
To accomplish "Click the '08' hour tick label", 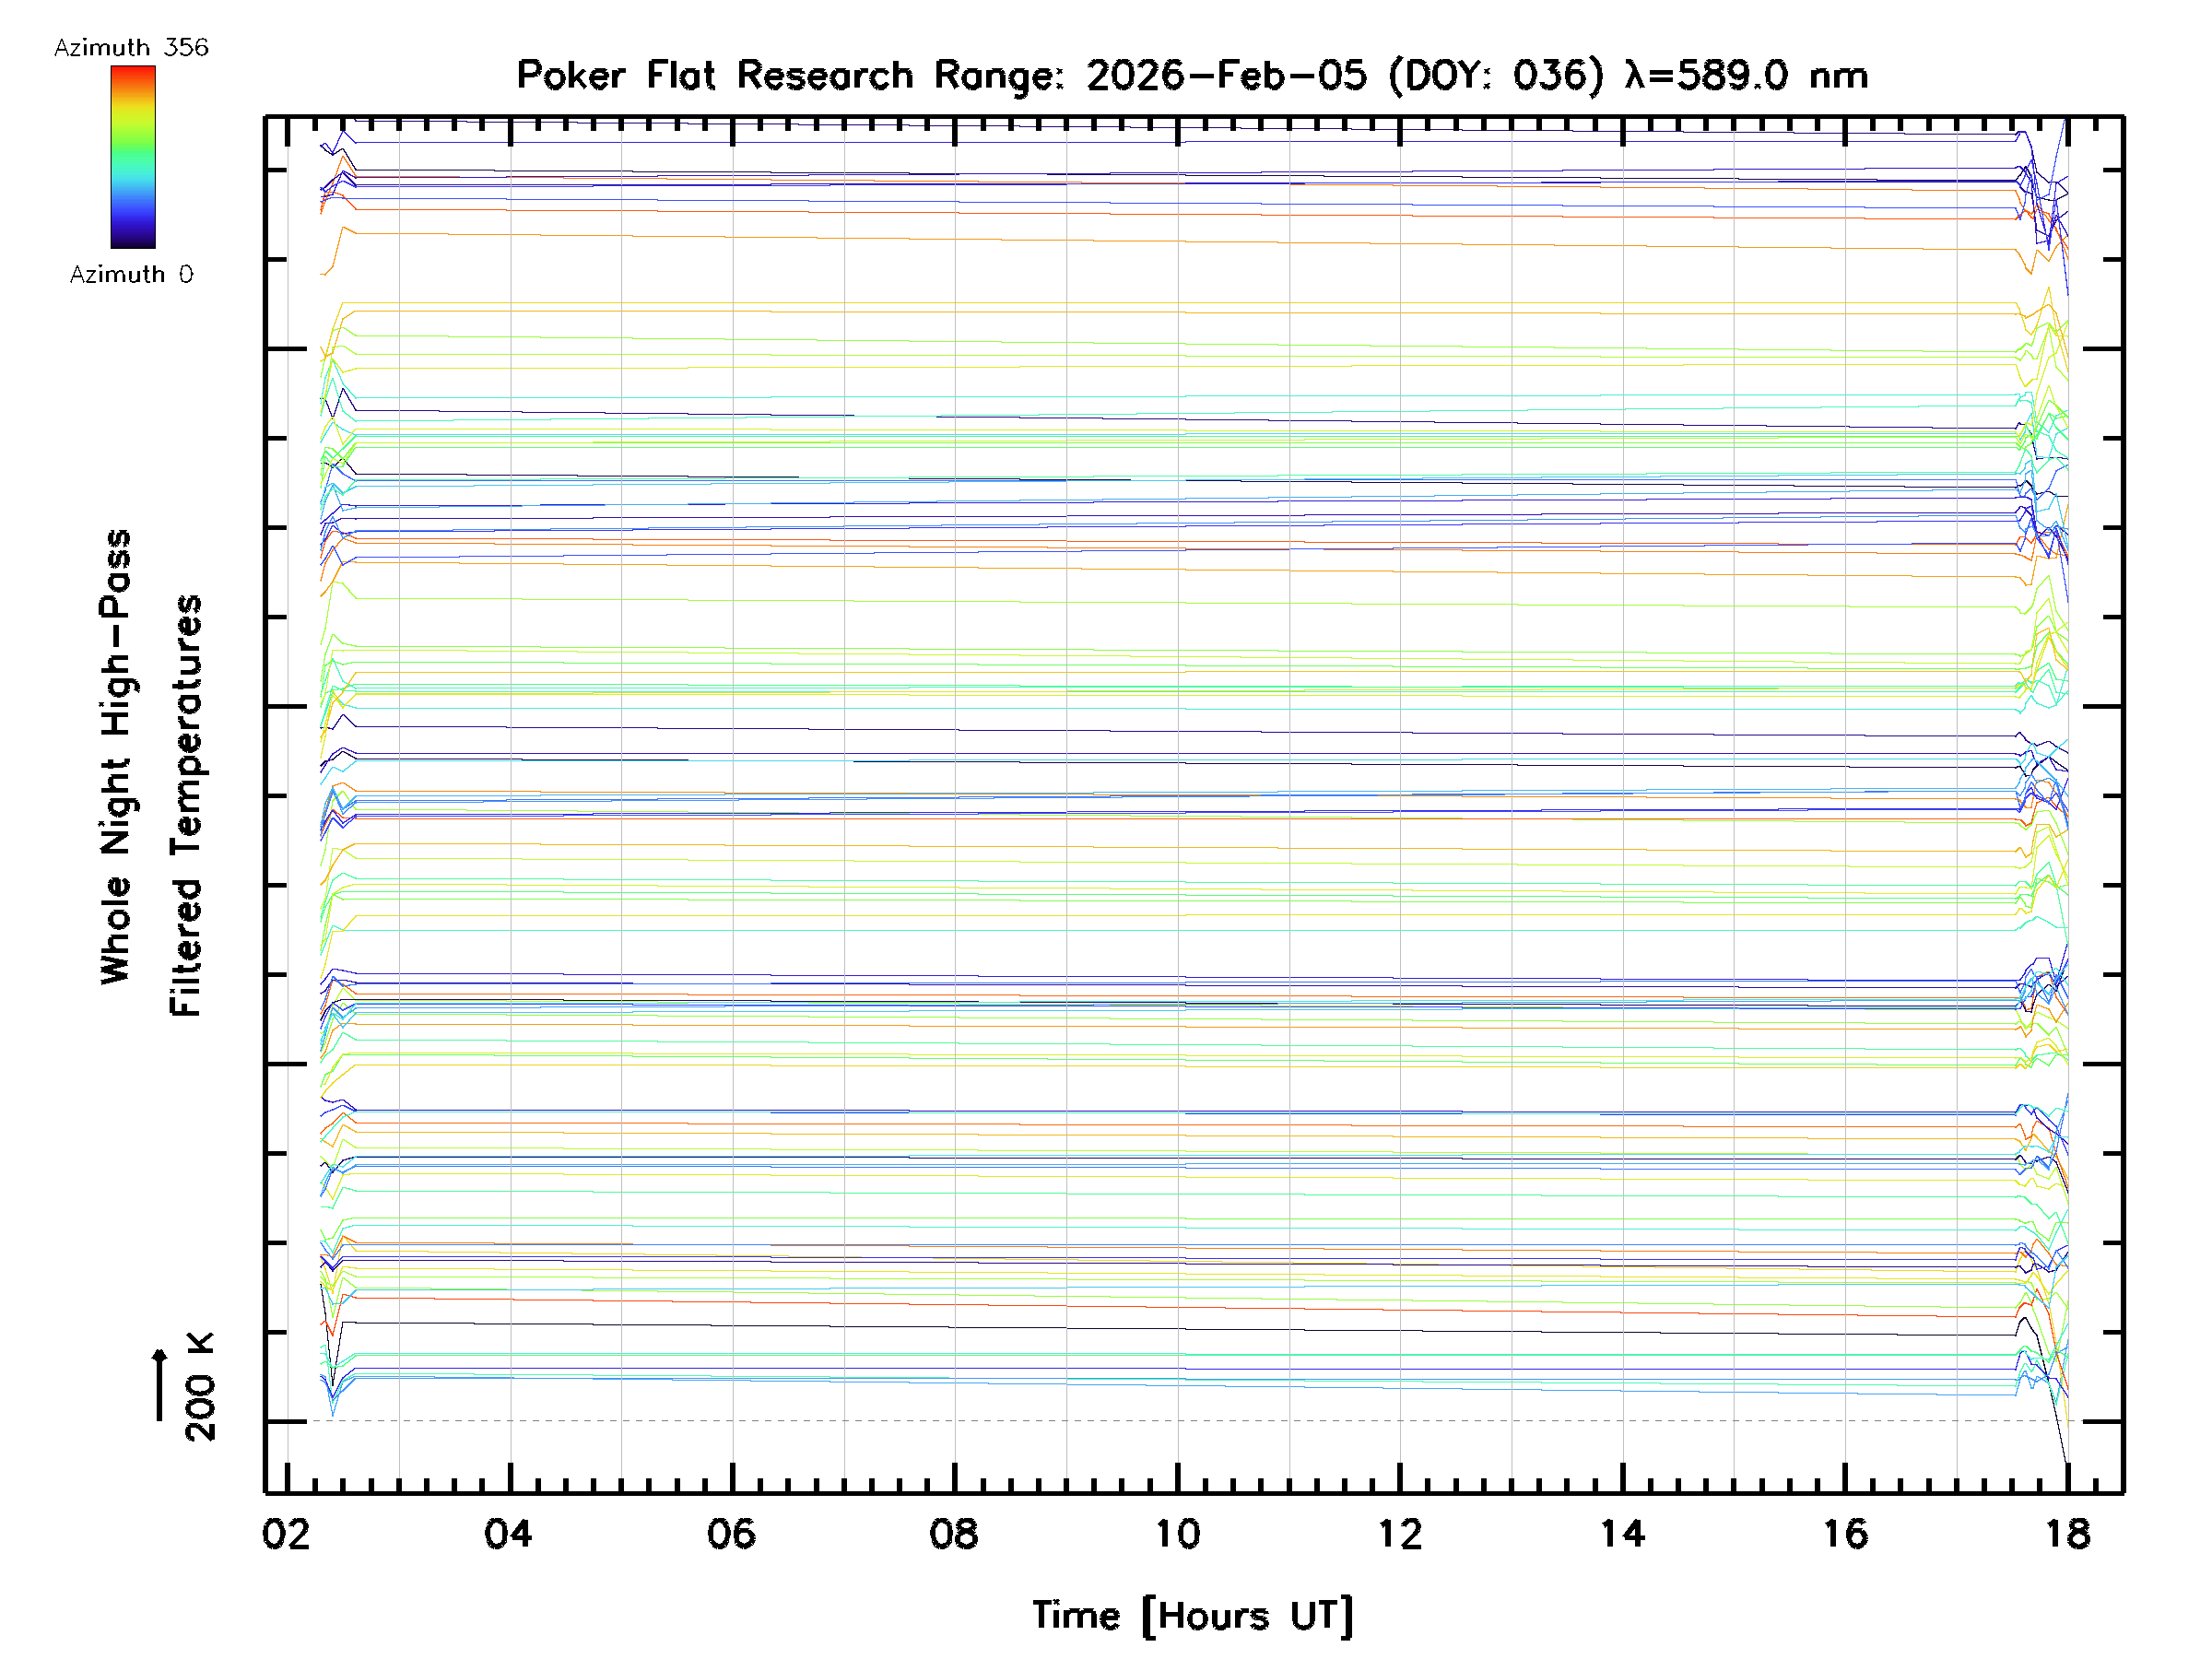I will [x=954, y=1534].
